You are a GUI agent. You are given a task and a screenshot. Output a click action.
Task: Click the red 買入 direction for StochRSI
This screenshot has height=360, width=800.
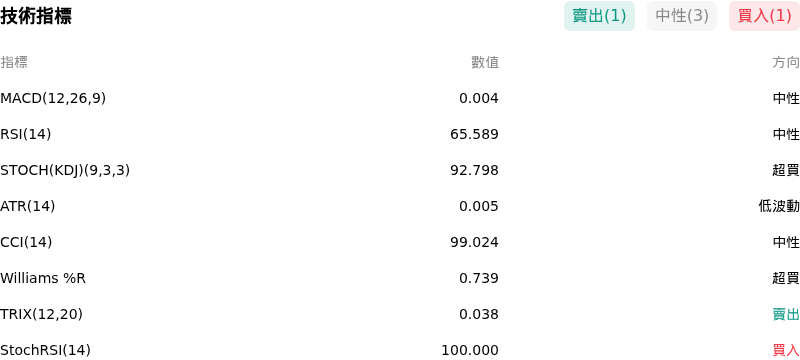pyautogui.click(x=786, y=350)
